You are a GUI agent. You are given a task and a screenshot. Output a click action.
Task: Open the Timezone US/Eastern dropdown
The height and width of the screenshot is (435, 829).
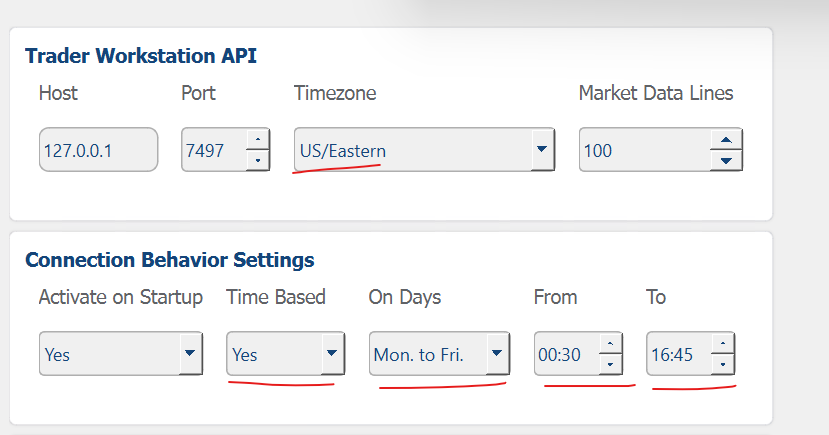click(542, 150)
